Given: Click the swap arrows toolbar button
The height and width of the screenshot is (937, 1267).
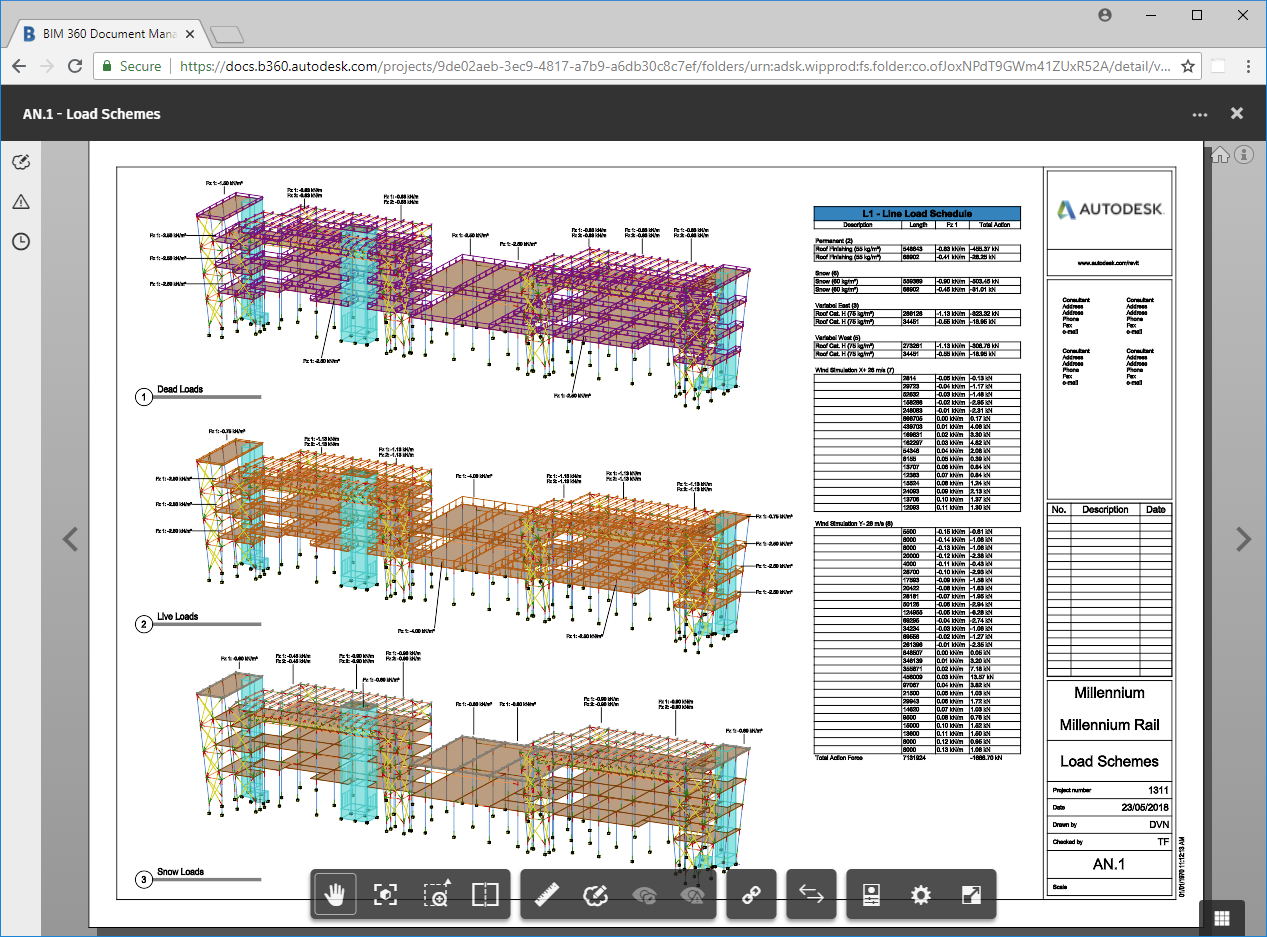Looking at the screenshot, I should (x=811, y=895).
